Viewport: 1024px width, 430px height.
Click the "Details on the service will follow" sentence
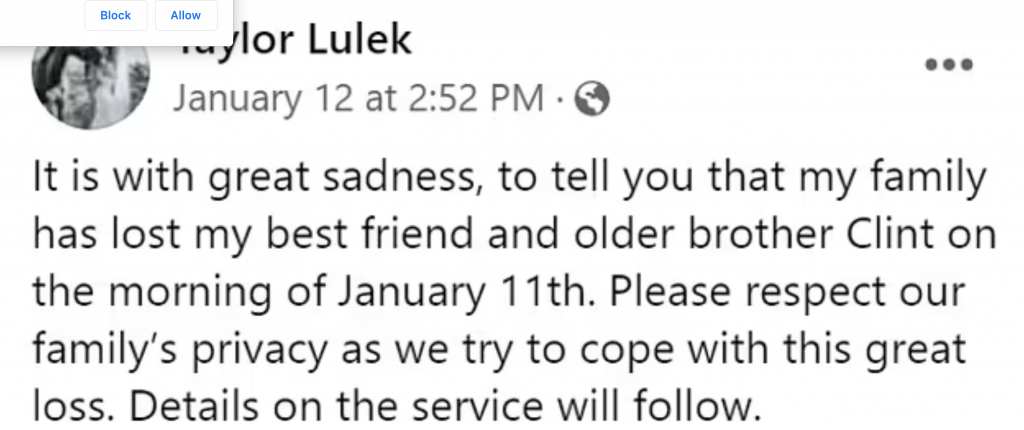click(447, 405)
